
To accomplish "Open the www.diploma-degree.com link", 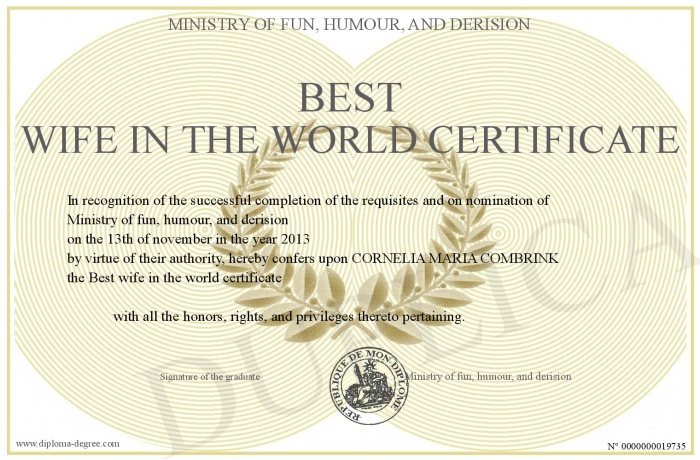I will [67, 442].
